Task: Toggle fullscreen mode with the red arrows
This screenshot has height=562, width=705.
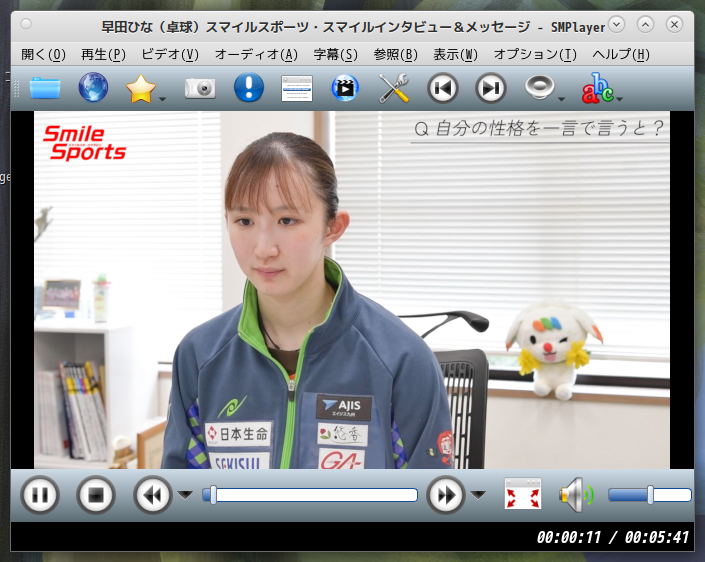Action: click(522, 494)
